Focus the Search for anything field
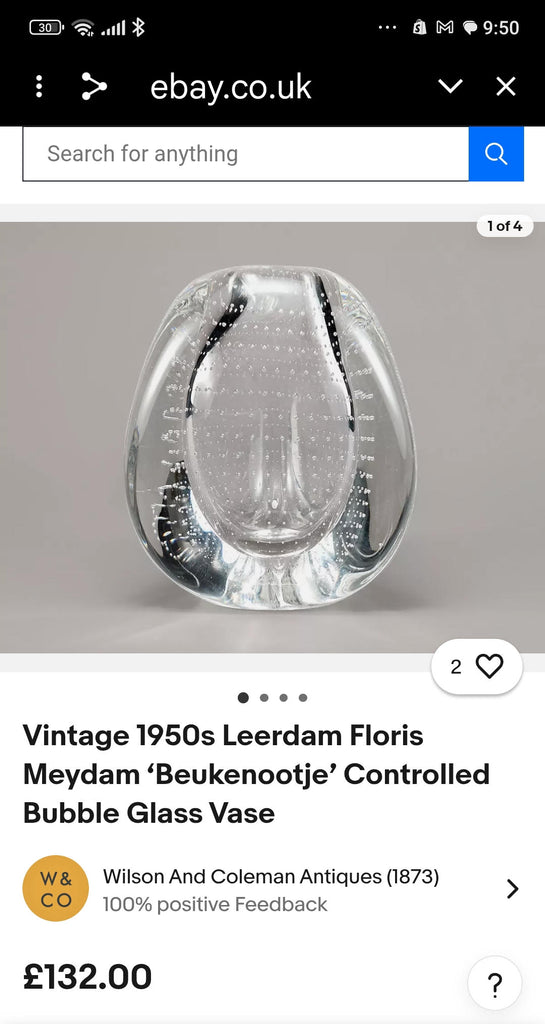Viewport: 545px width, 1024px height. click(245, 153)
